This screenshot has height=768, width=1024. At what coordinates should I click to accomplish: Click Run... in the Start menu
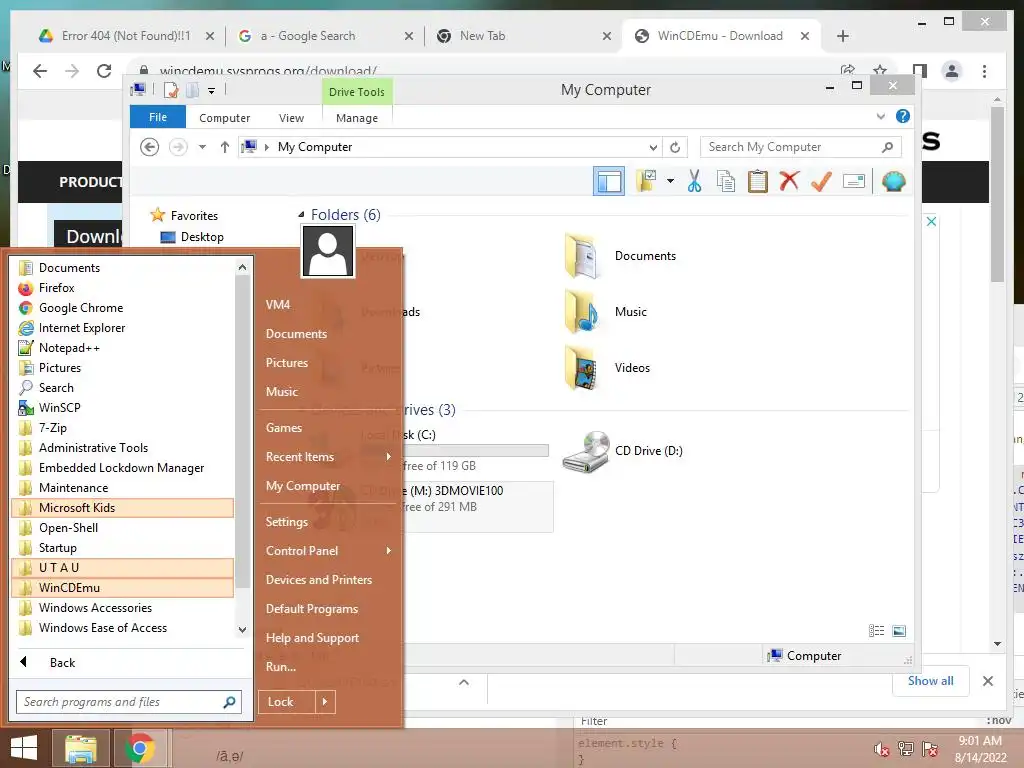(329, 667)
